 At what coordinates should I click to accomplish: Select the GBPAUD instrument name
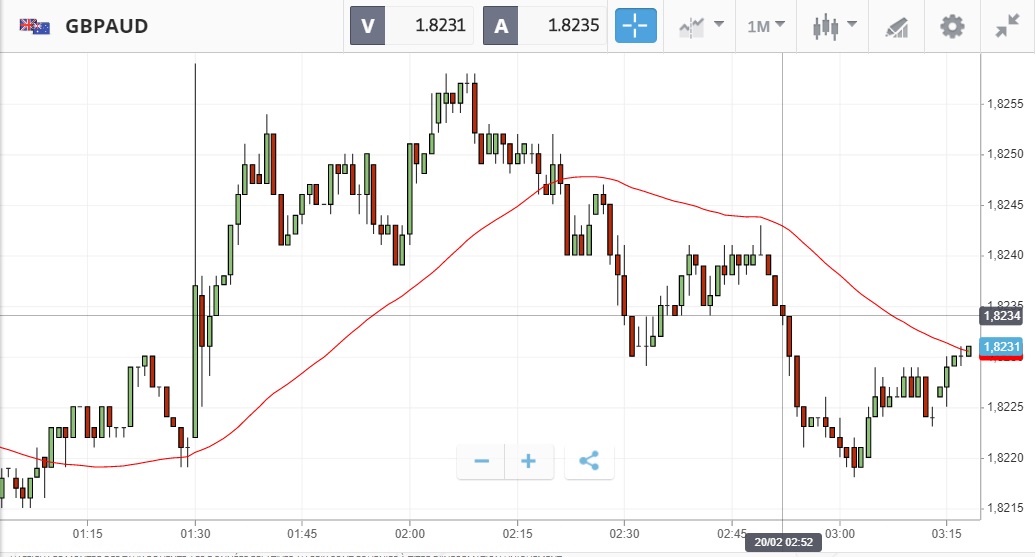coord(106,26)
